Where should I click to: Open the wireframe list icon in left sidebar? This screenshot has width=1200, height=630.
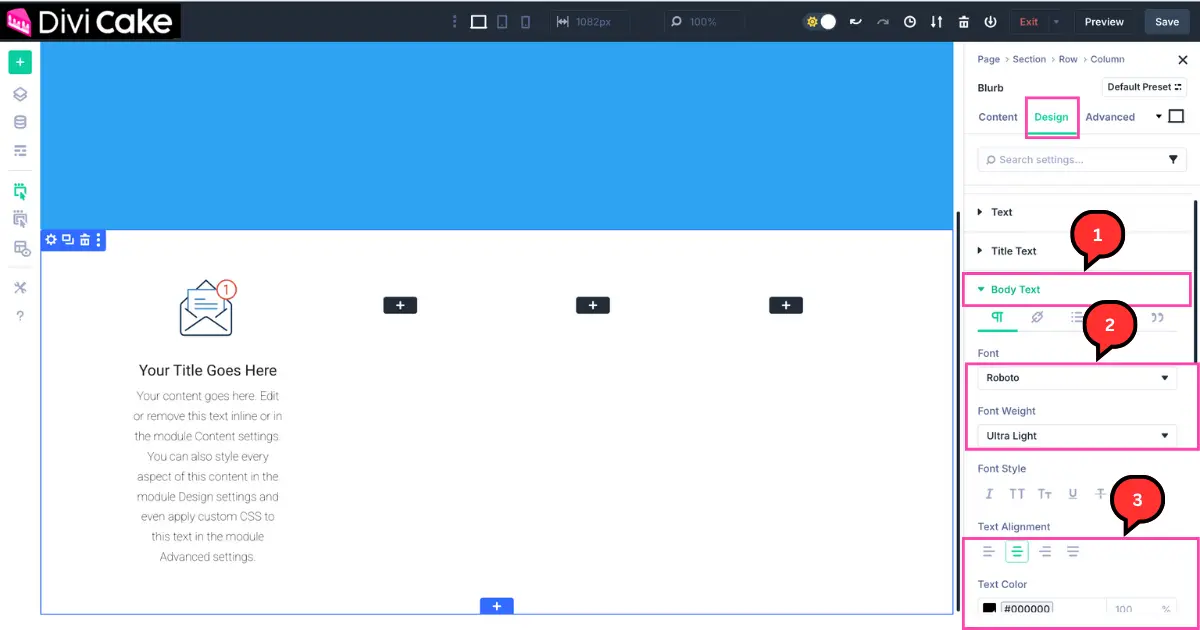pyautogui.click(x=20, y=151)
